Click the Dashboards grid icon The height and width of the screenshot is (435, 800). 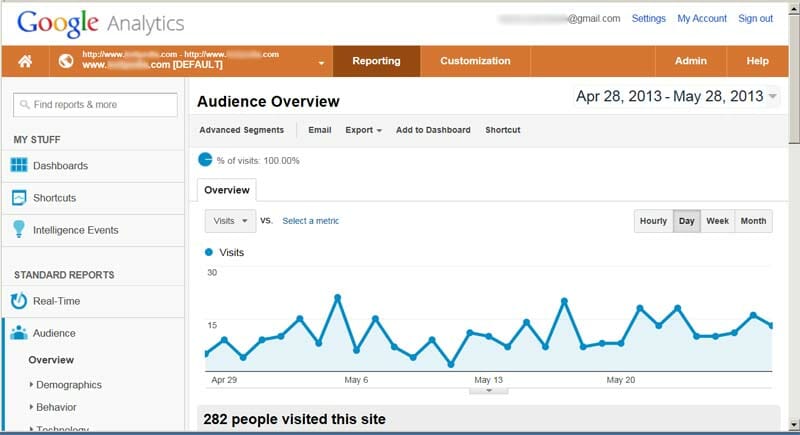(x=19, y=166)
